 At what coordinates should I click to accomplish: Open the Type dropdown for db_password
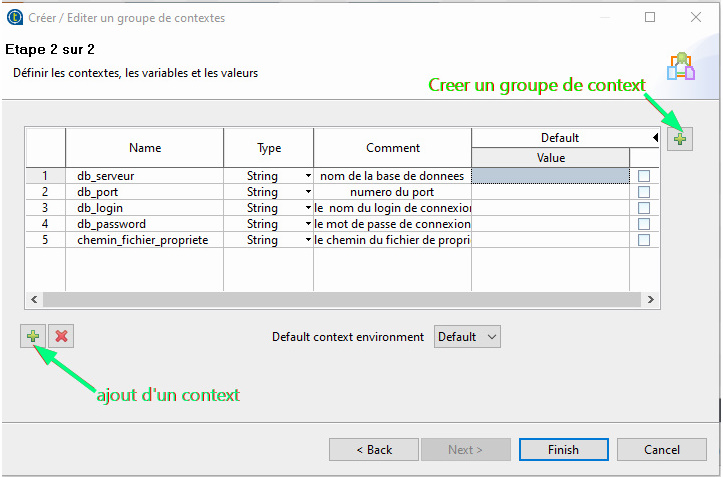click(x=308, y=224)
